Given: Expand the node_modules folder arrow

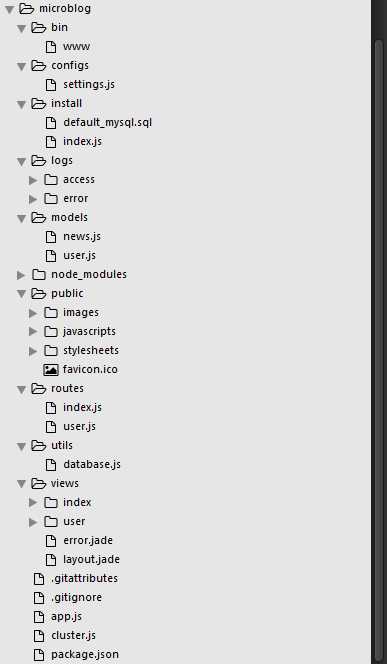Looking at the screenshot, I should [21, 275].
